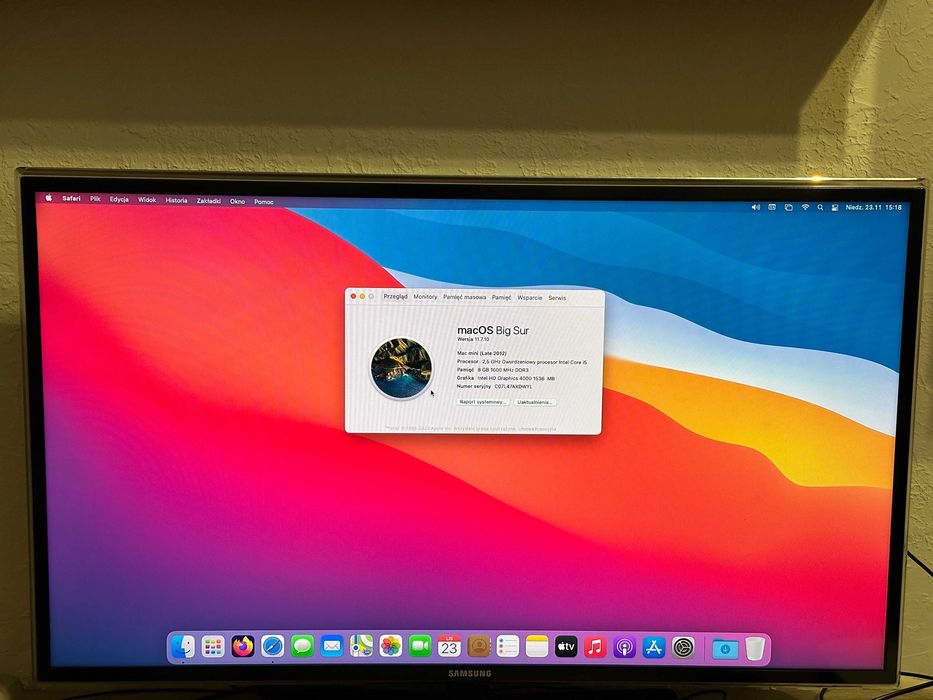Screen dimensions: 933x700
Task: Open the Historia menu
Action: (176, 201)
